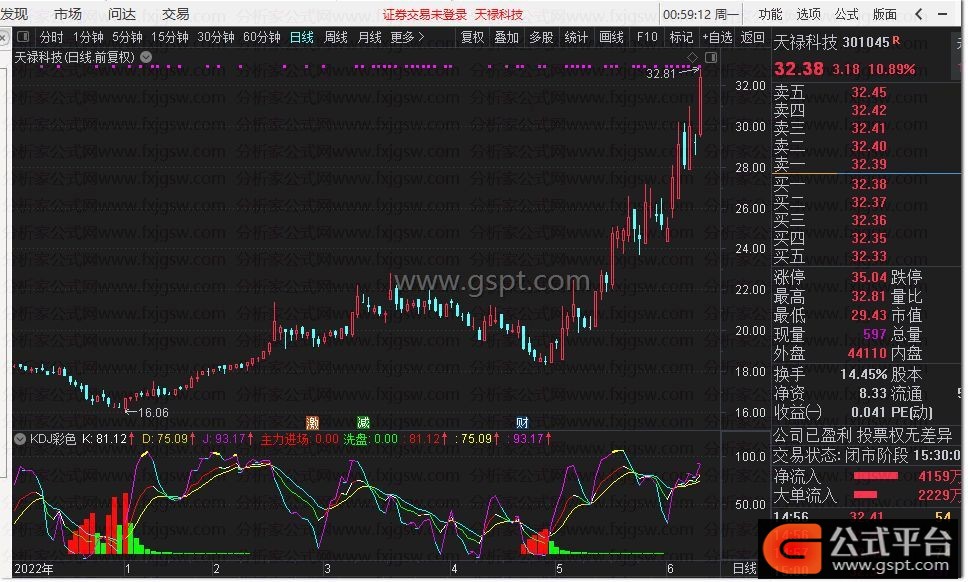The image size is (968, 582).
Task: Switch to 1分钟 chart period
Action: (88, 37)
